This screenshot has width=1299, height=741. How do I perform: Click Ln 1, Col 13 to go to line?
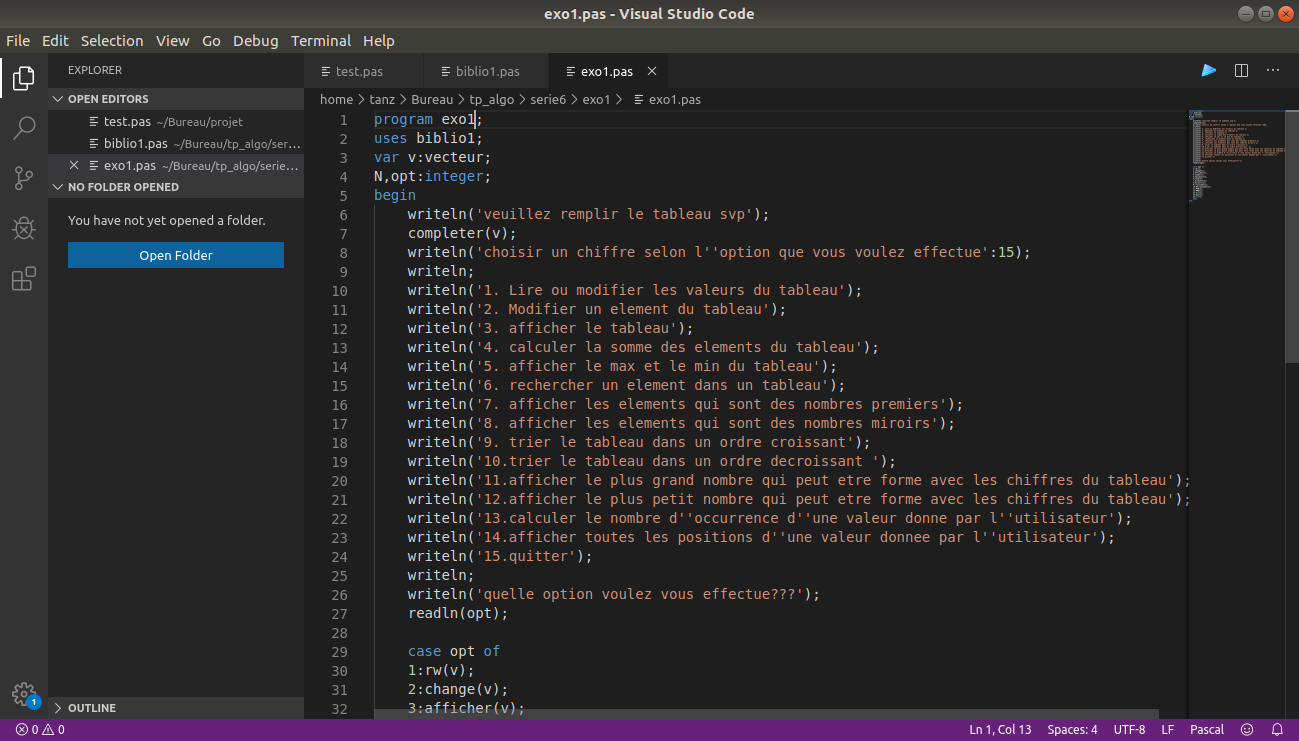coord(1000,730)
